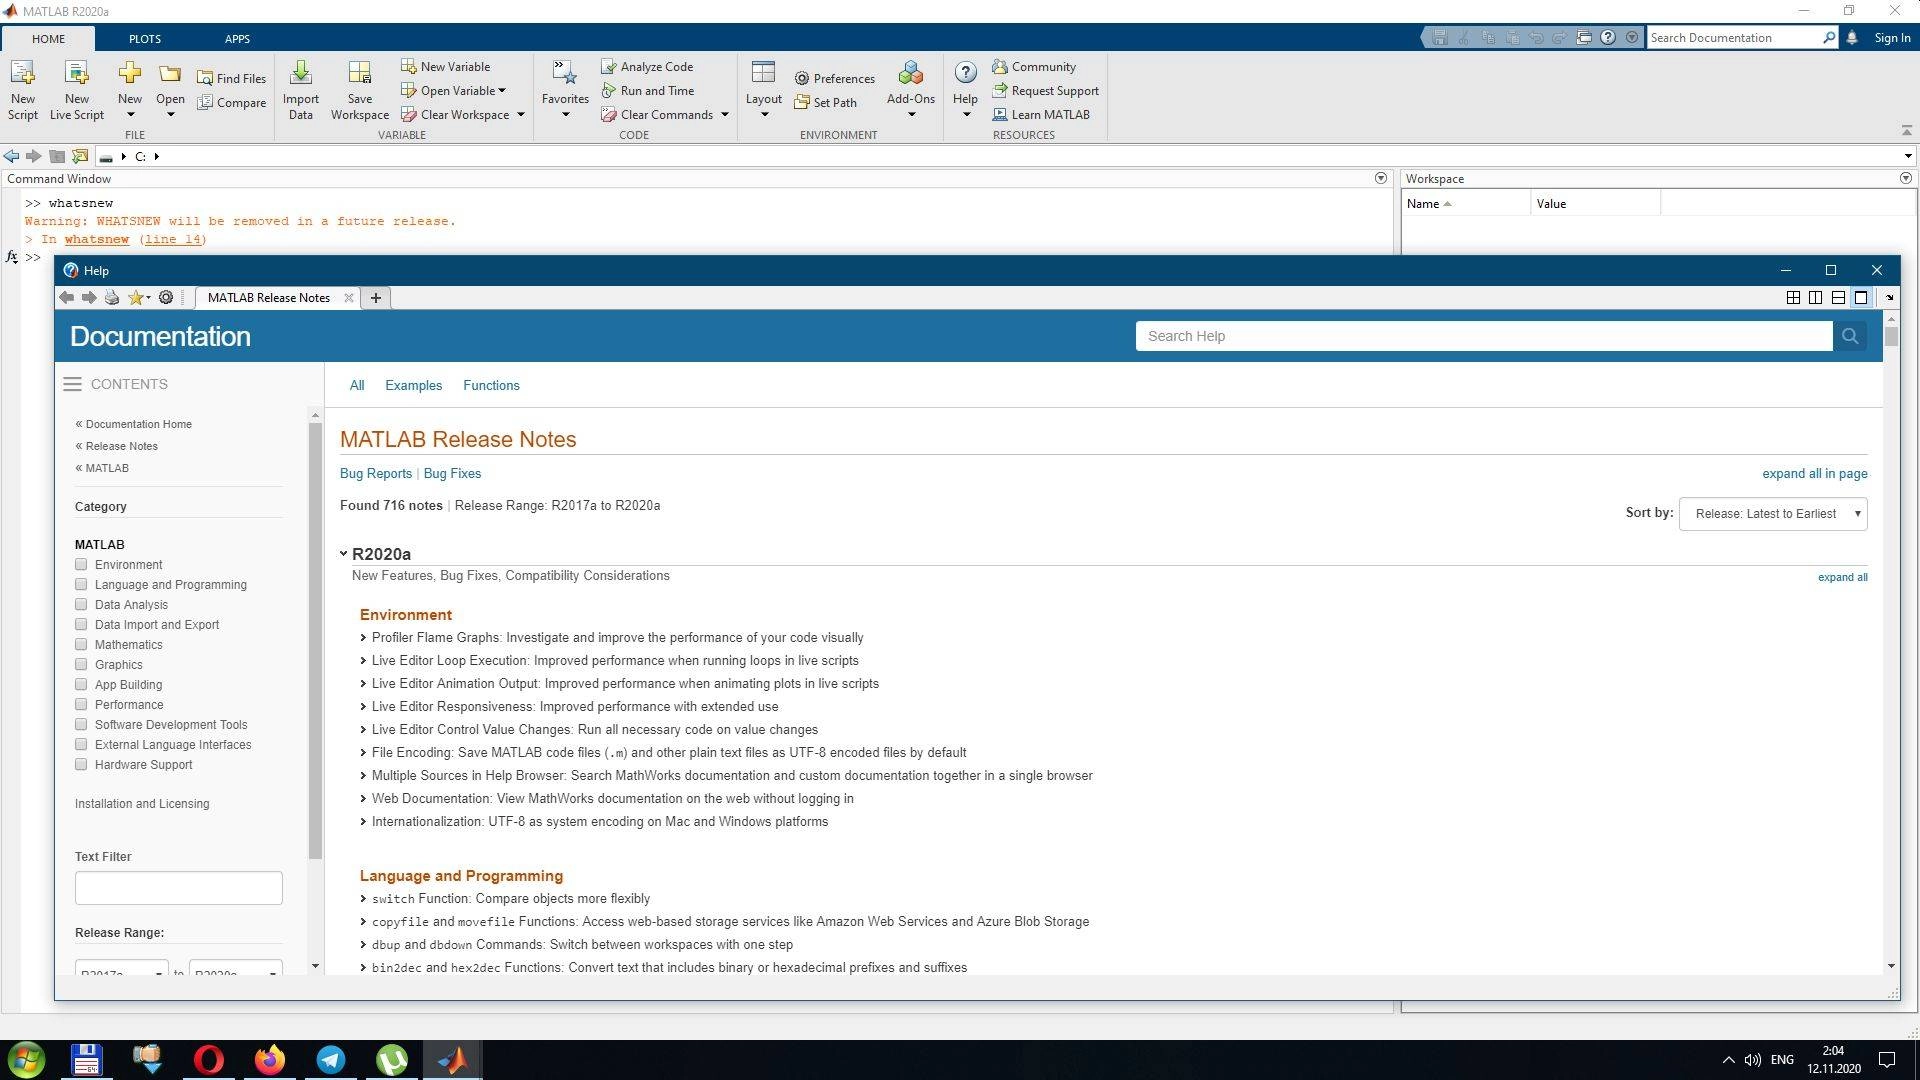The height and width of the screenshot is (1080, 1920).
Task: Click Request Support
Action: tap(1045, 90)
